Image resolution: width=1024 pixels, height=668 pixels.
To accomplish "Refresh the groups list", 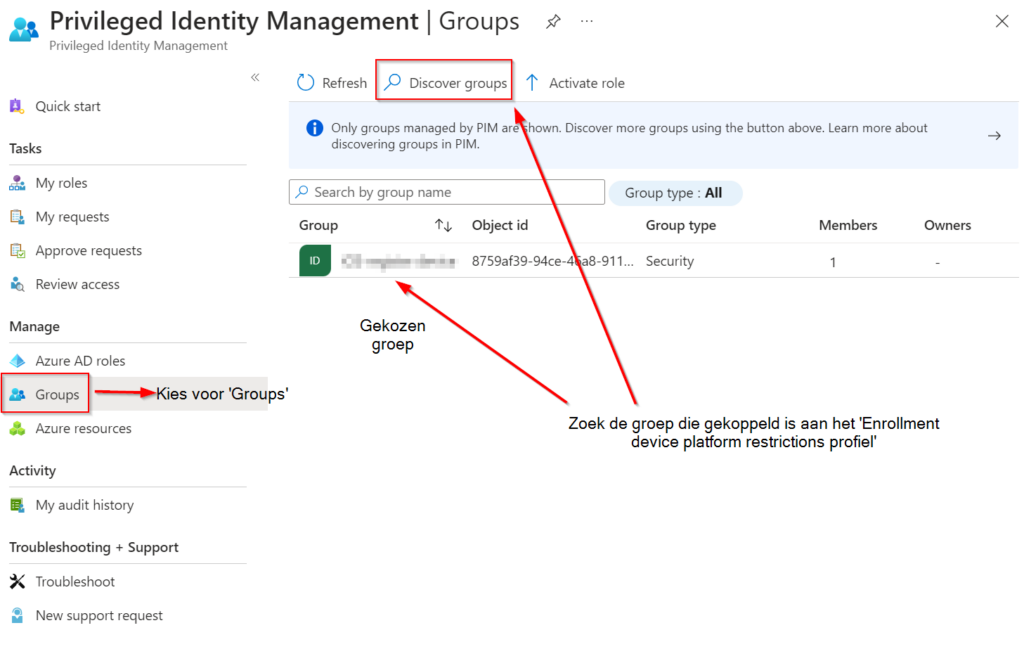I will tap(332, 83).
